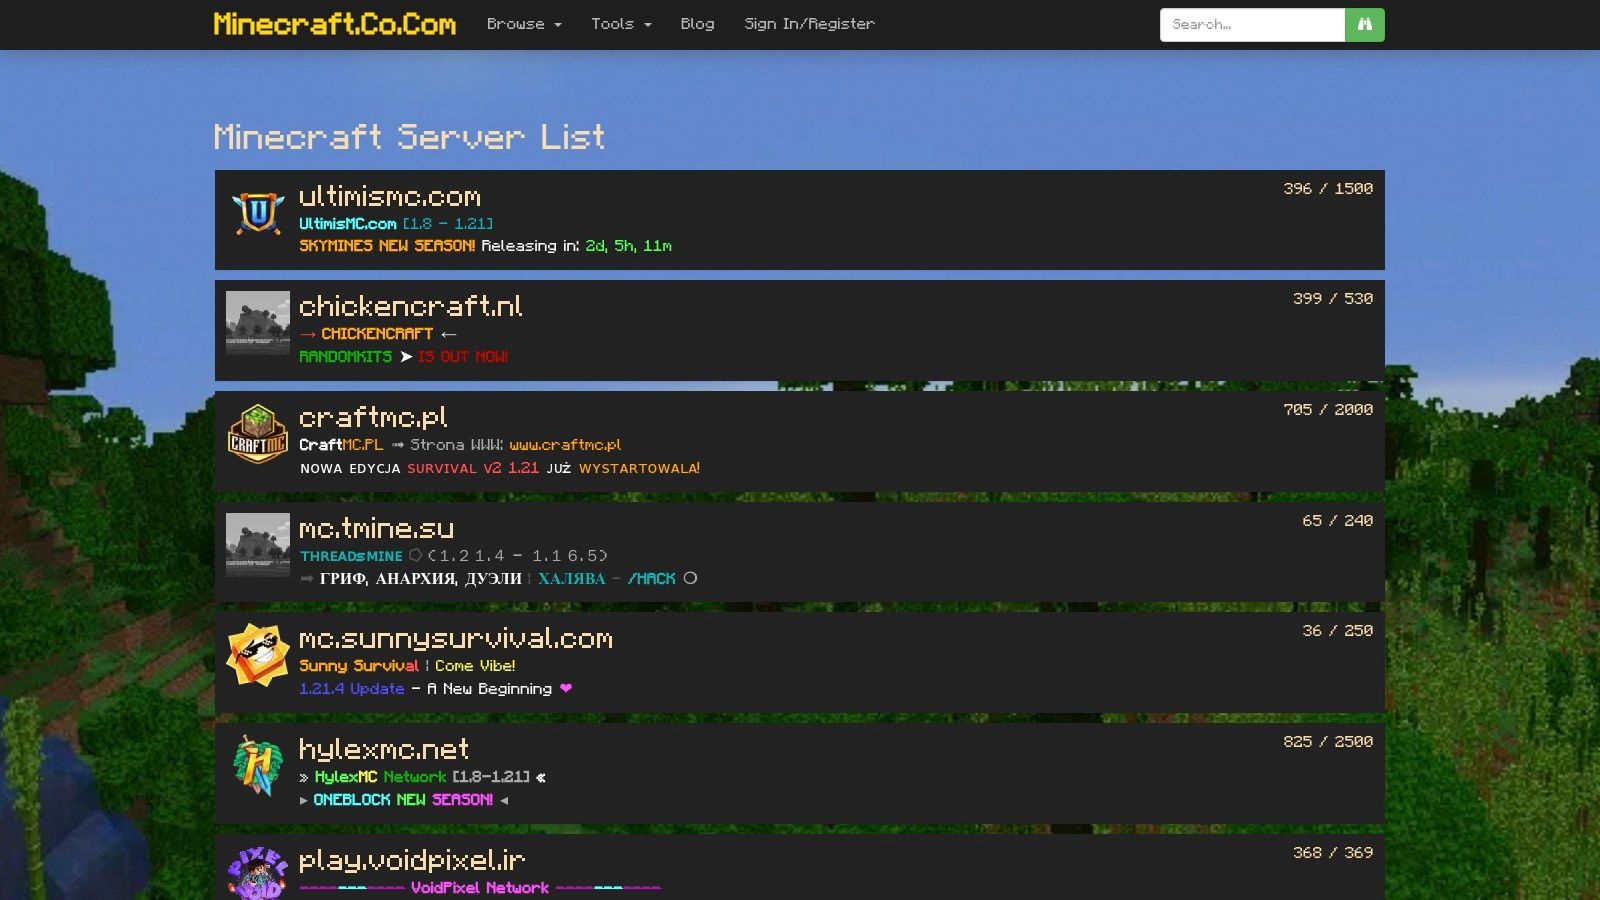Click the Minecraft.Co.Com site logo
The width and height of the screenshot is (1600, 900).
pos(333,24)
